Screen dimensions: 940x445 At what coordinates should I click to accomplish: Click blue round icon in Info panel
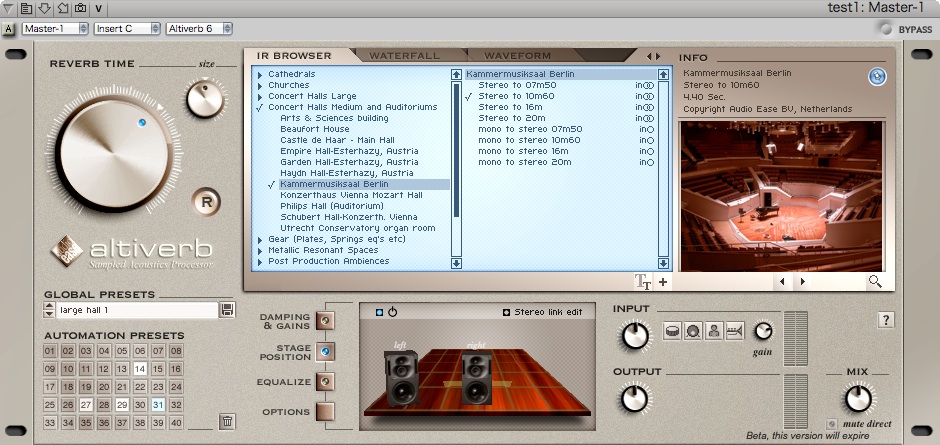coord(877,77)
